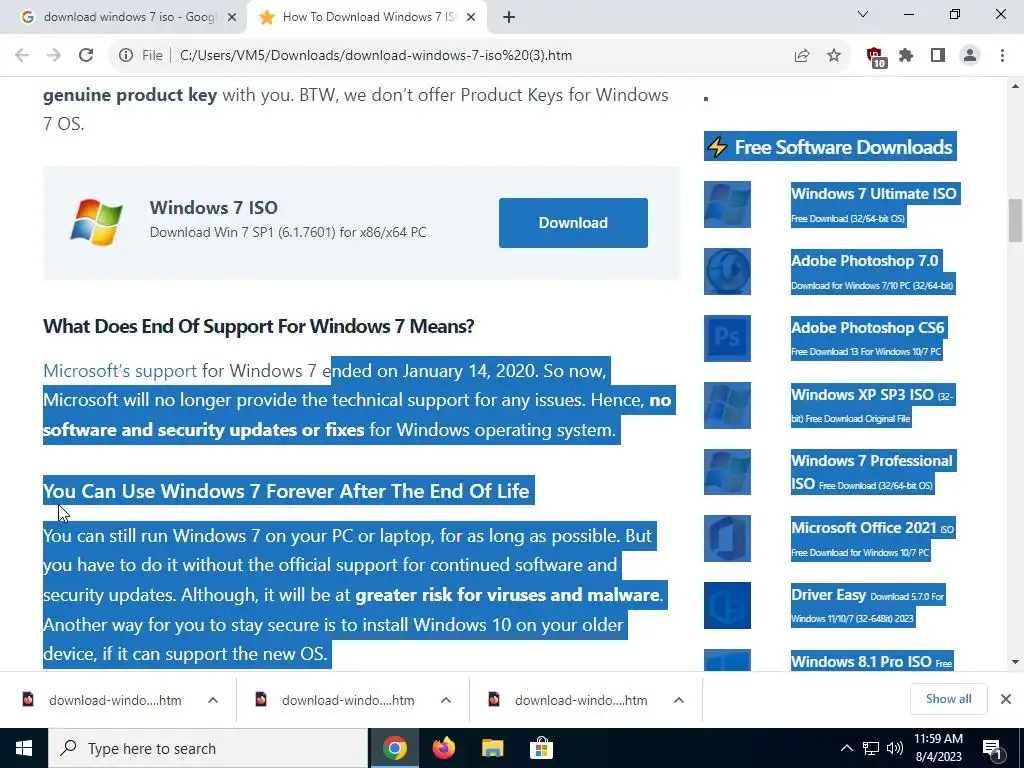Open the uBlock extension icon
This screenshot has width=1024, height=768.
pos(876,57)
